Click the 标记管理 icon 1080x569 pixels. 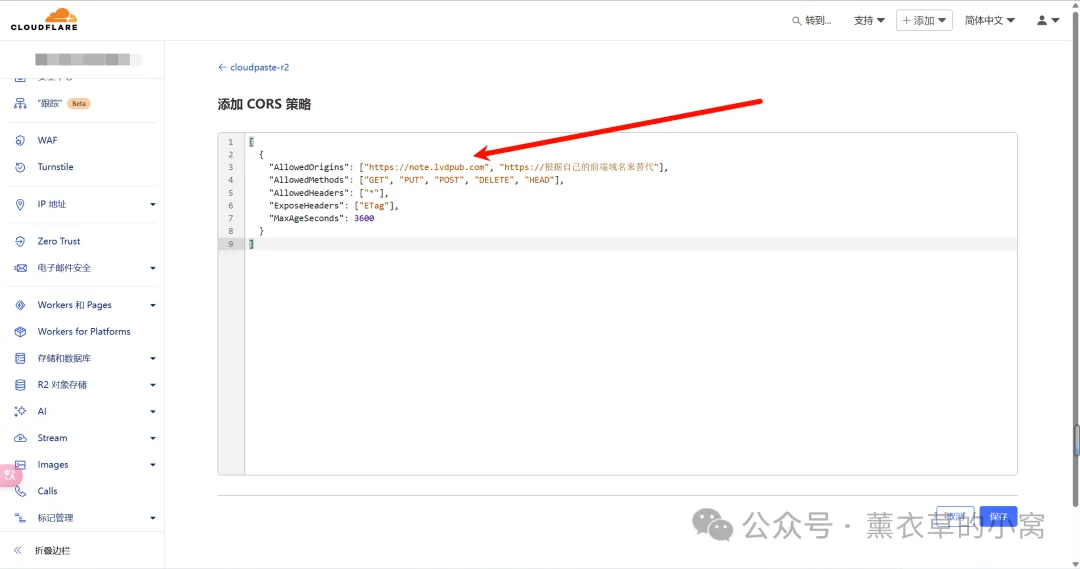coord(20,518)
